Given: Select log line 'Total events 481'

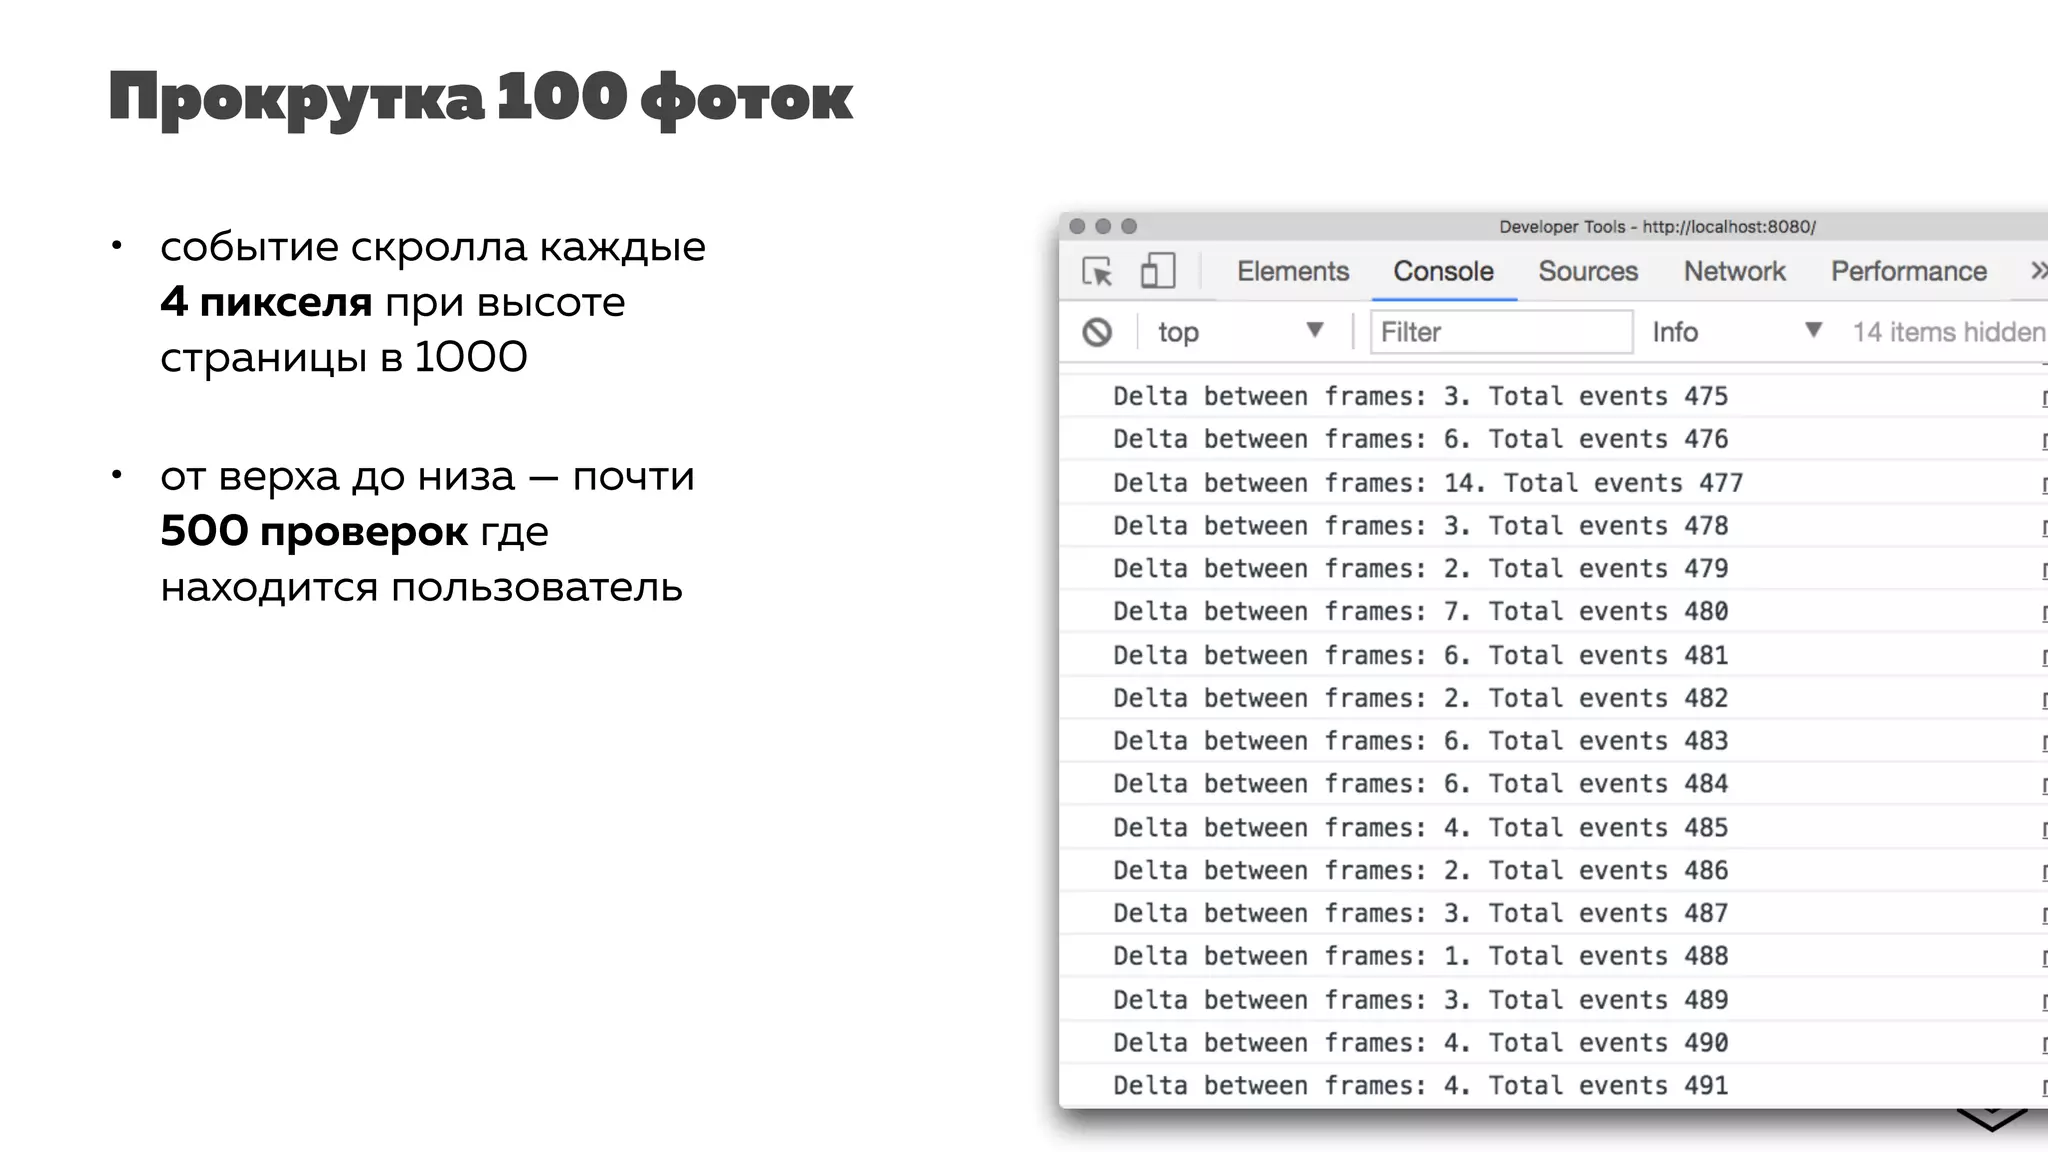Looking at the screenshot, I should pos(1553,655).
